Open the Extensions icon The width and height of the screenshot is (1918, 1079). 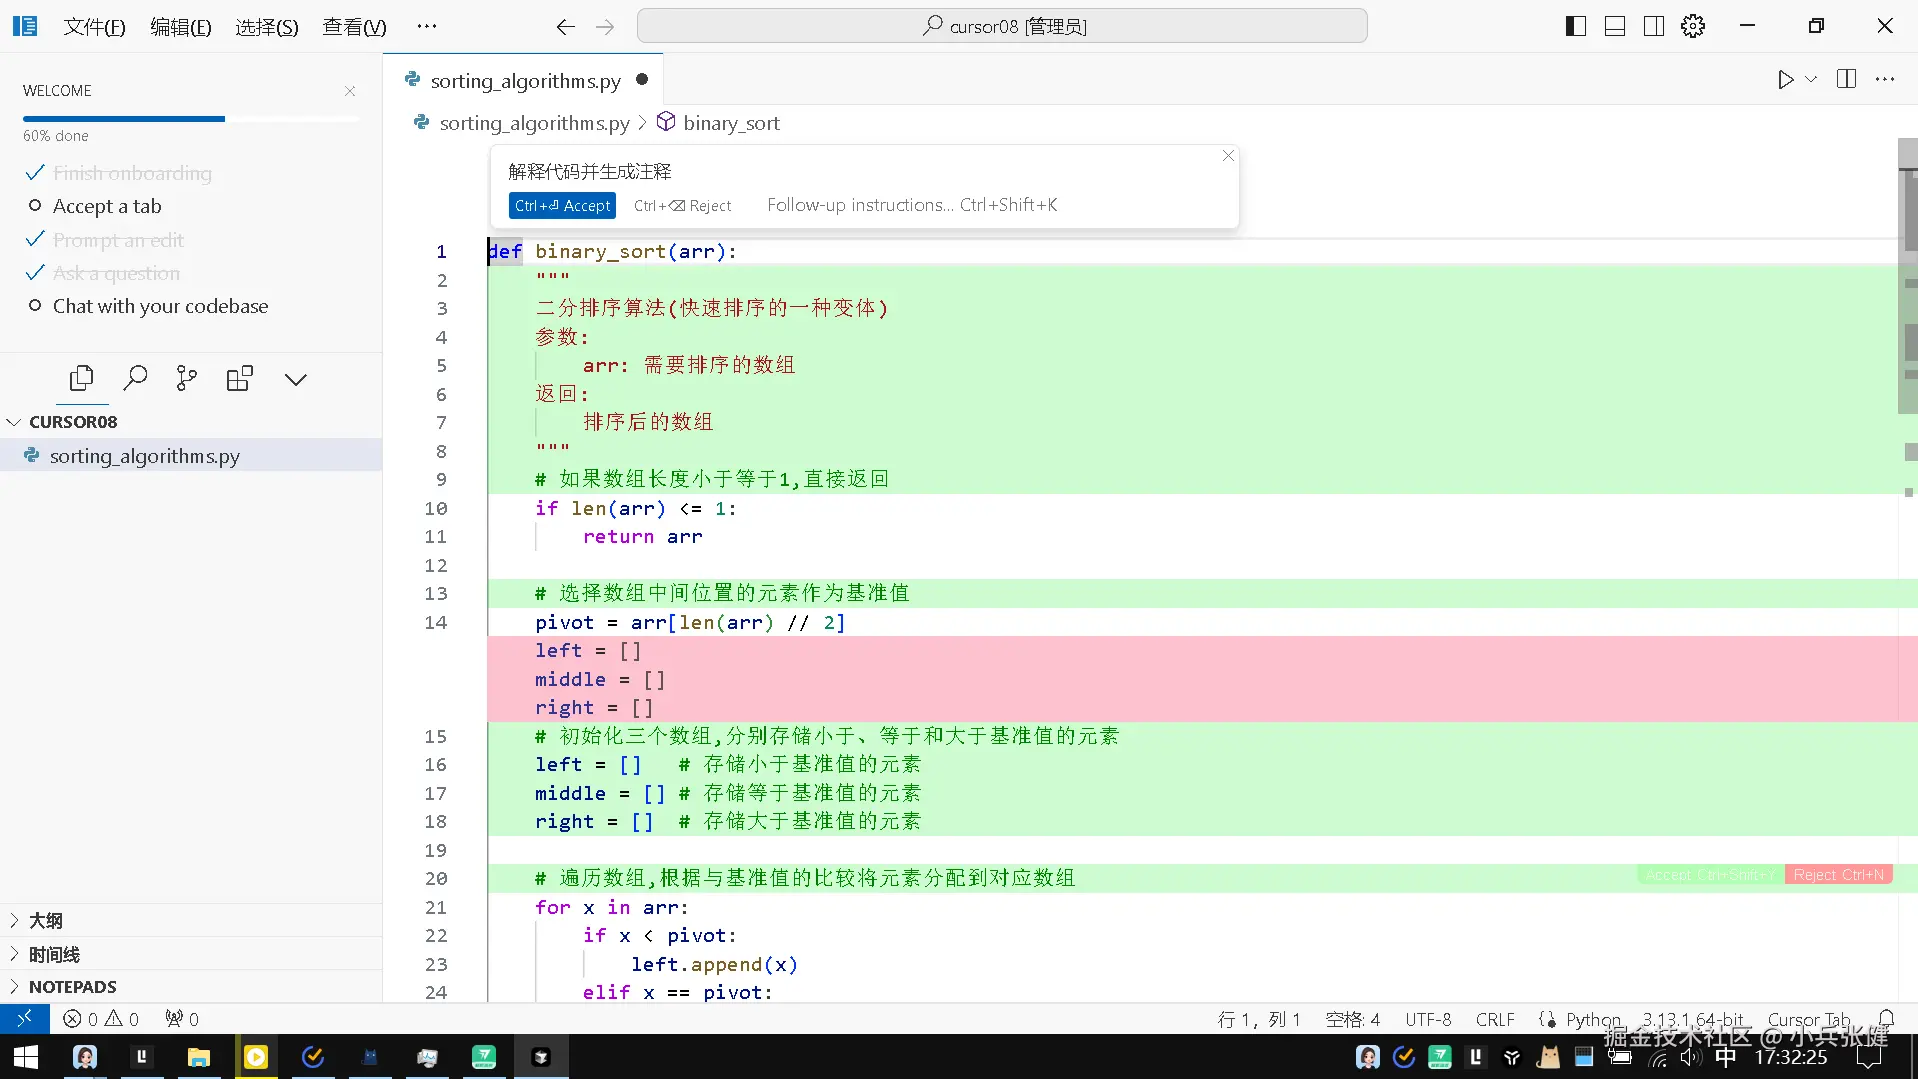click(x=240, y=378)
